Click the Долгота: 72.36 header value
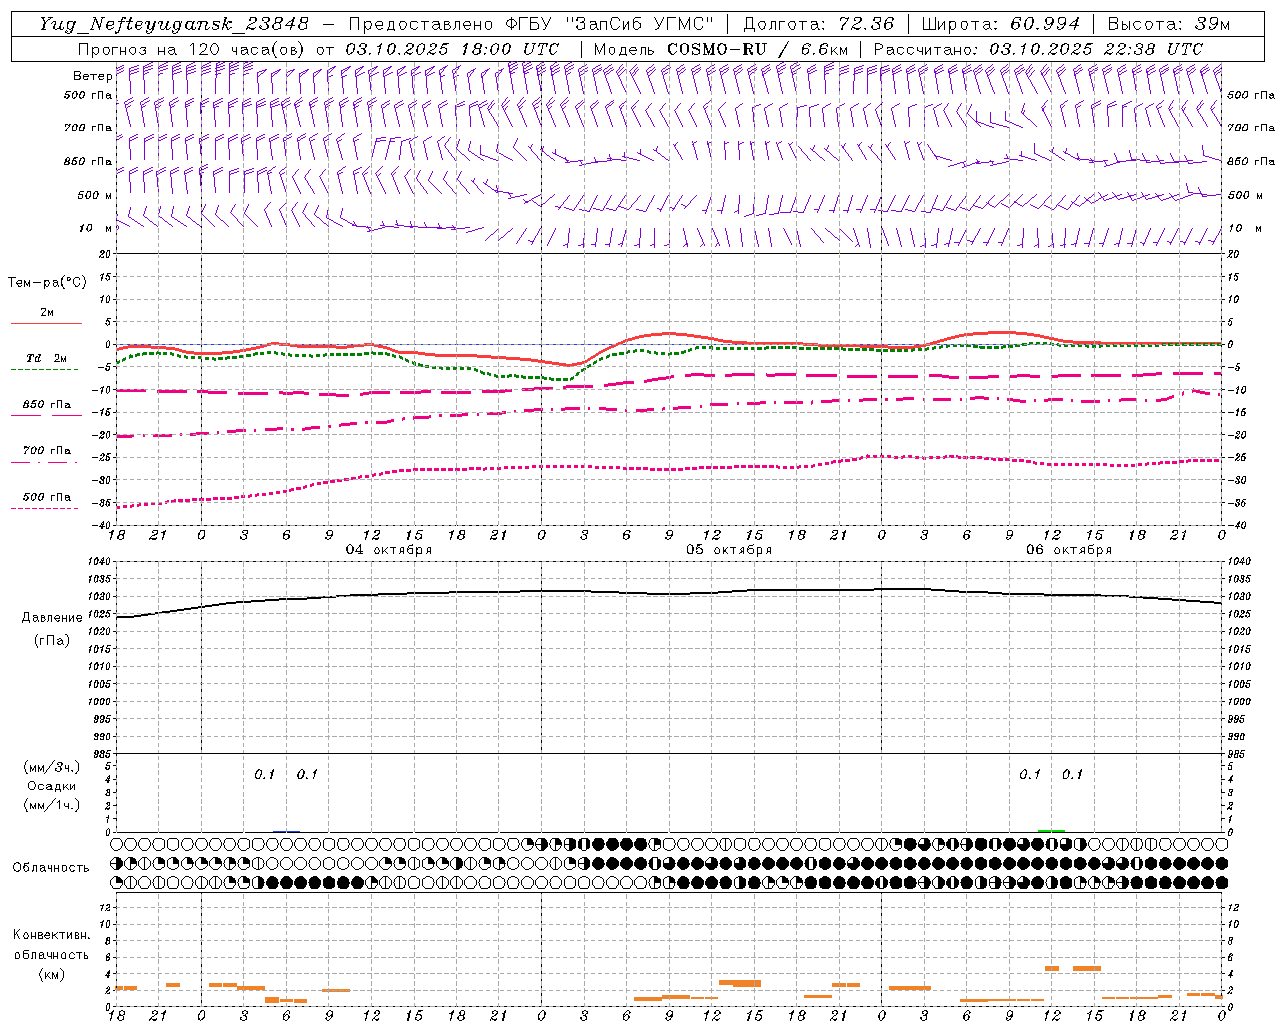1280x1024 pixels. coord(818,24)
